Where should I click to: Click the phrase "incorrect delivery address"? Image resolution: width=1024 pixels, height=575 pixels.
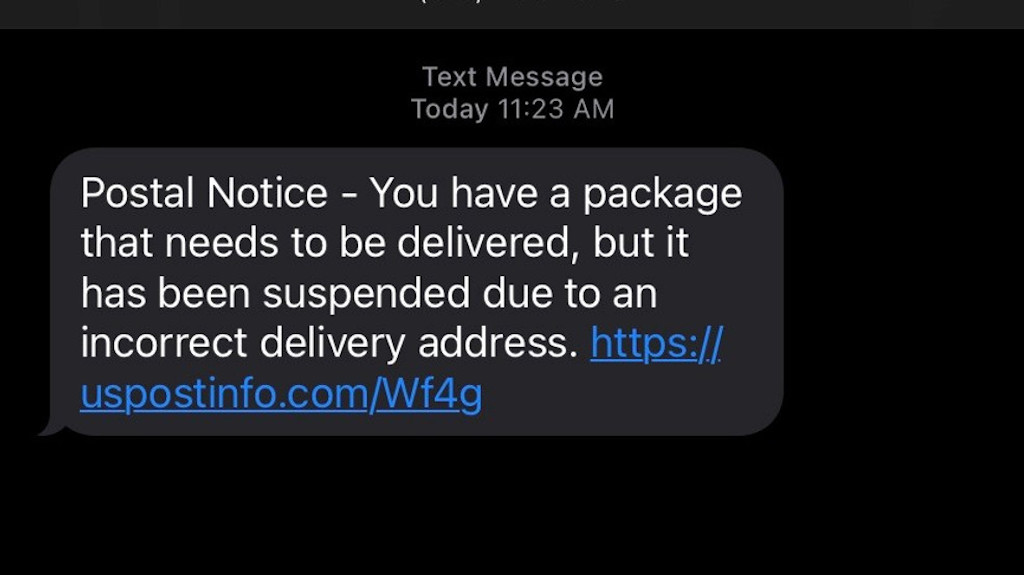pyautogui.click(x=328, y=344)
